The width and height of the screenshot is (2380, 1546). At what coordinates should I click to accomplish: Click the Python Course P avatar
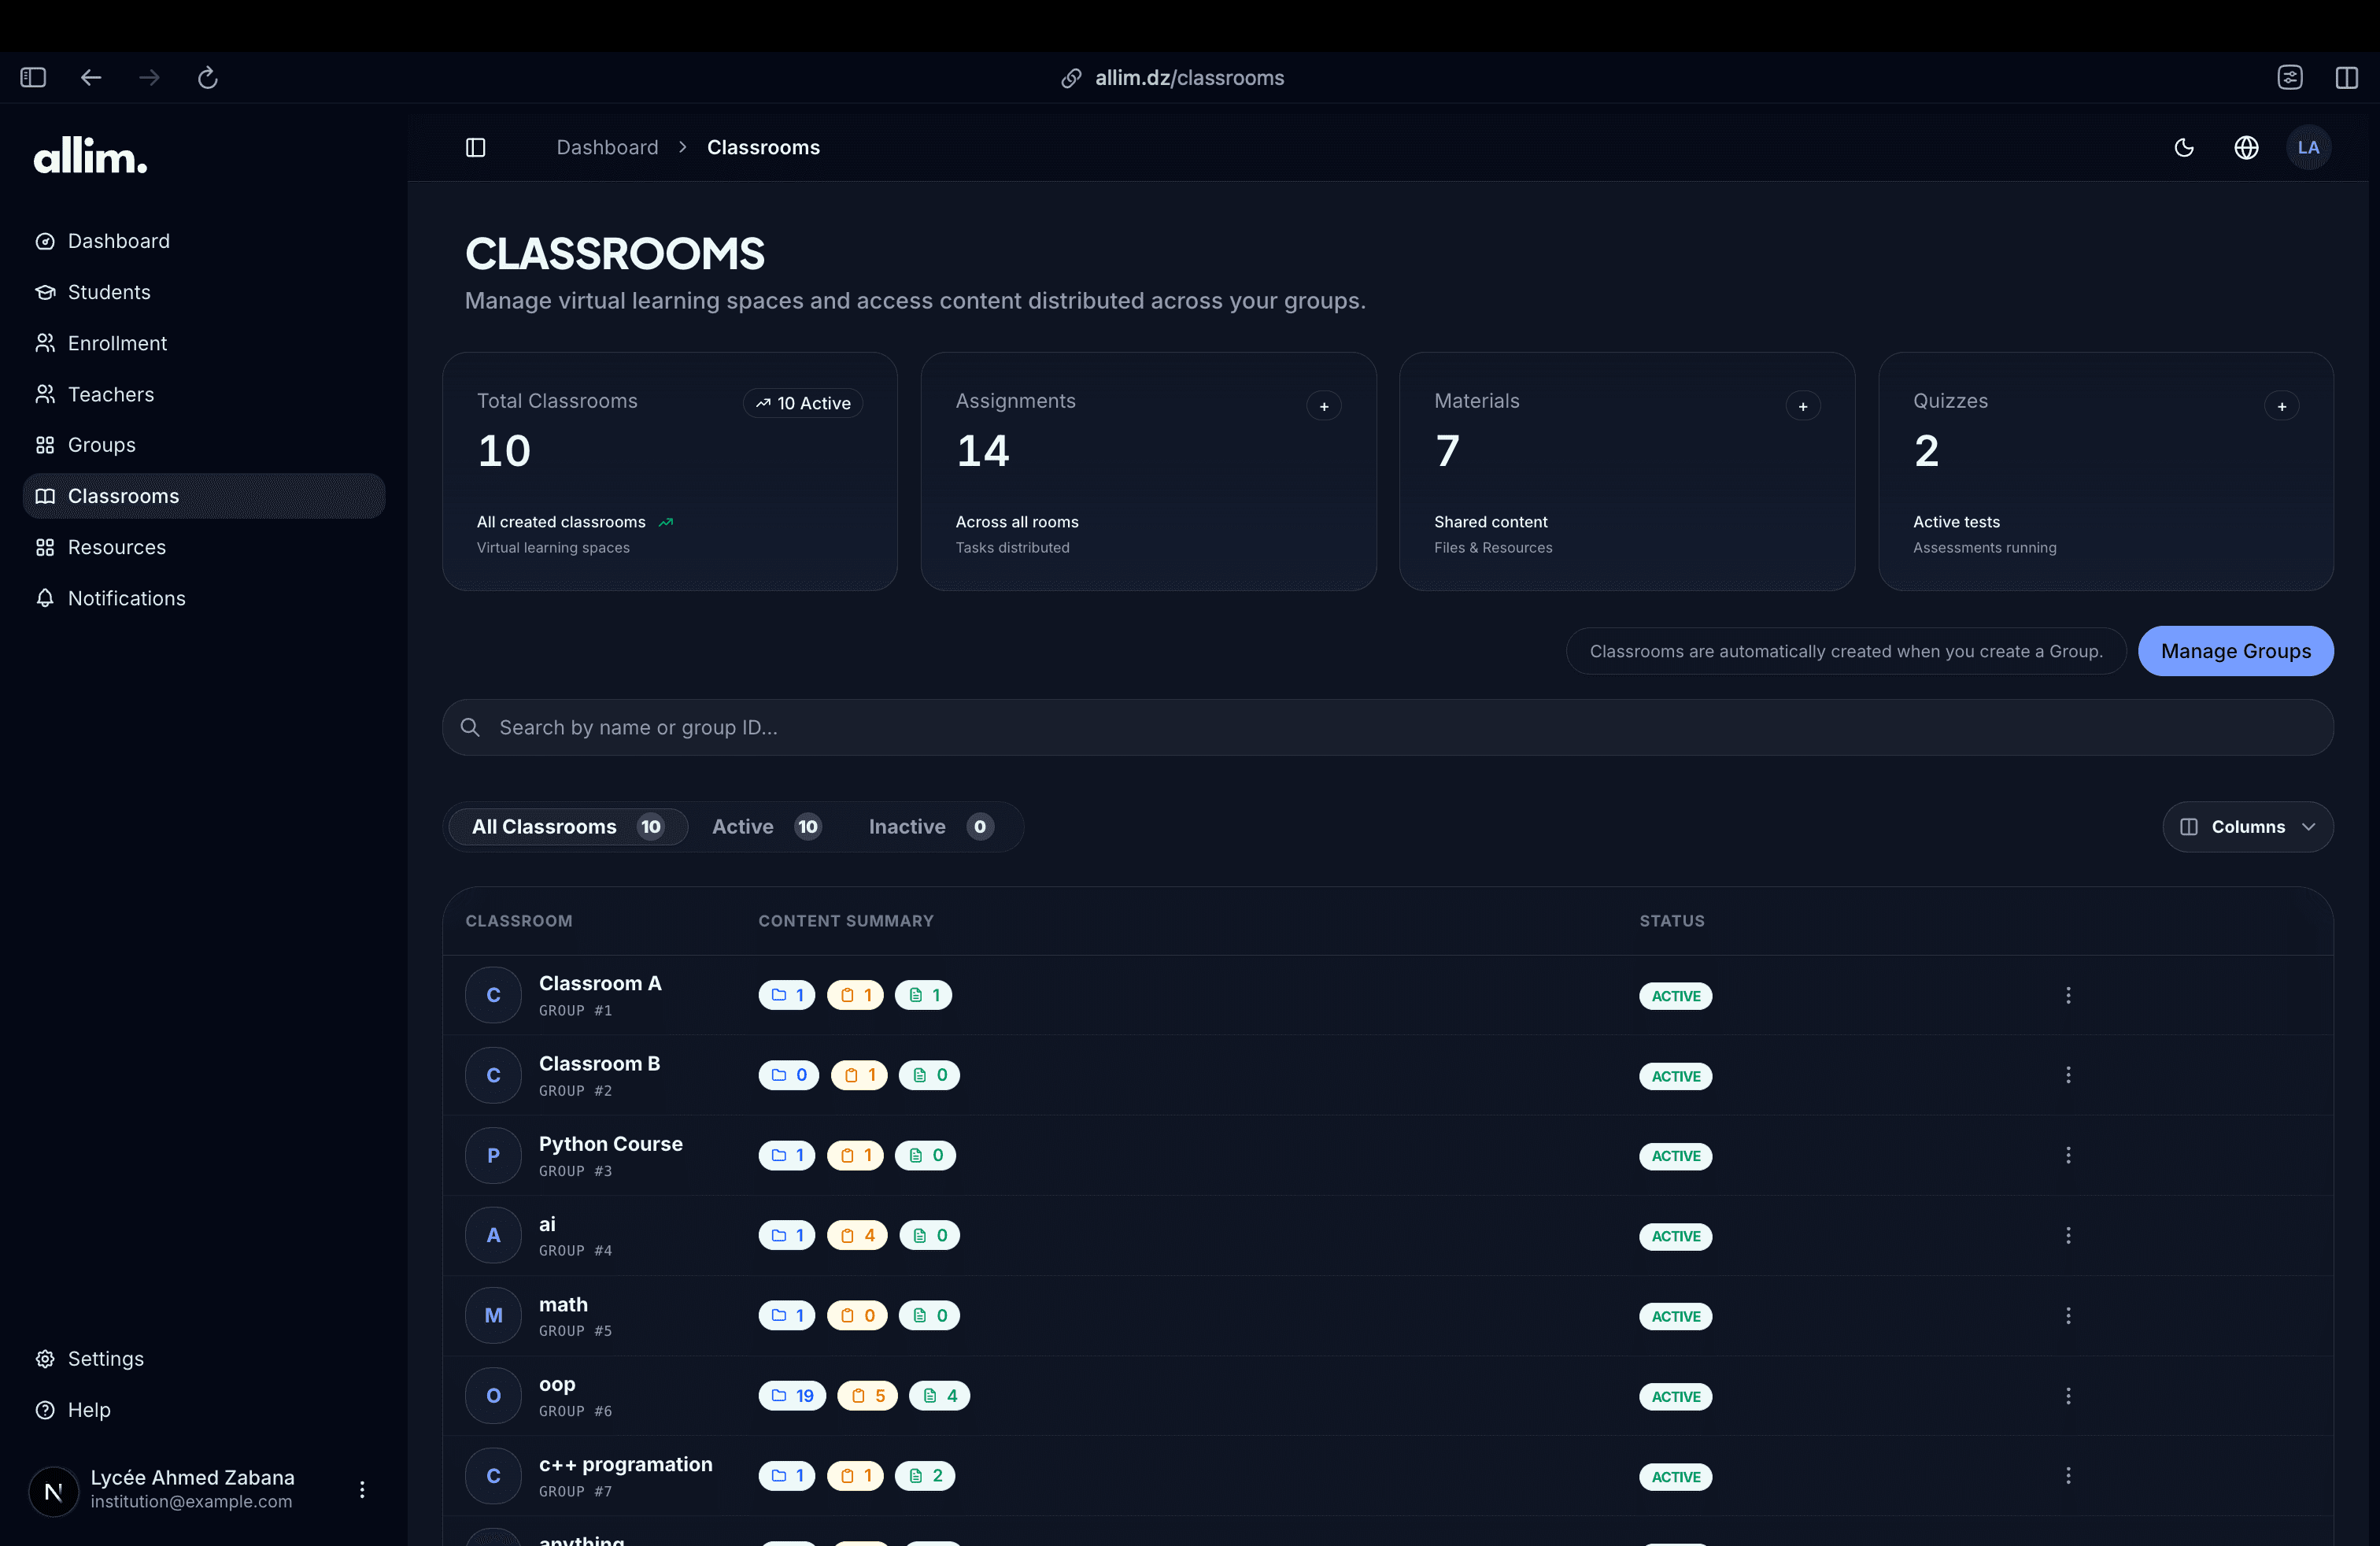point(493,1155)
